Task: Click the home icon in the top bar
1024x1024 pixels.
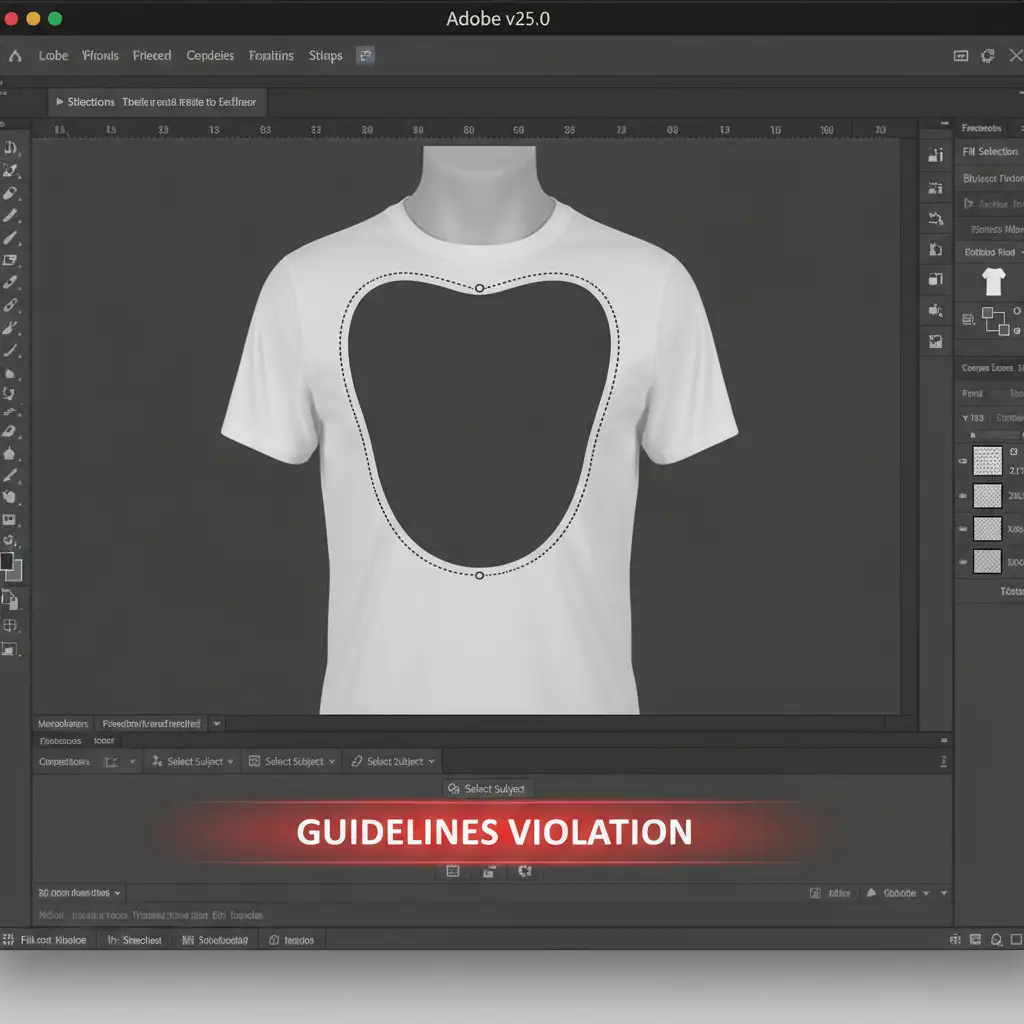Action: point(15,56)
